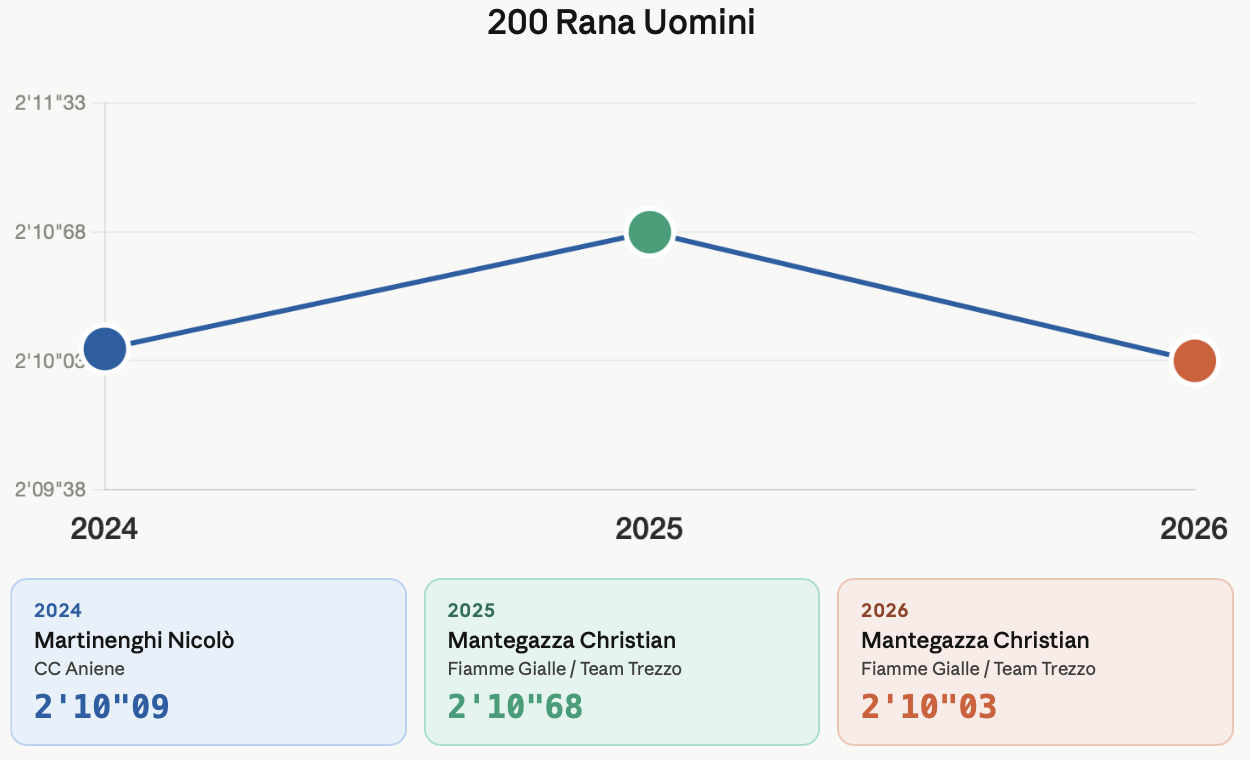Viewport: 1250px width, 760px height.
Task: Click the 2'09"38 y-axis label
Action: (49, 489)
